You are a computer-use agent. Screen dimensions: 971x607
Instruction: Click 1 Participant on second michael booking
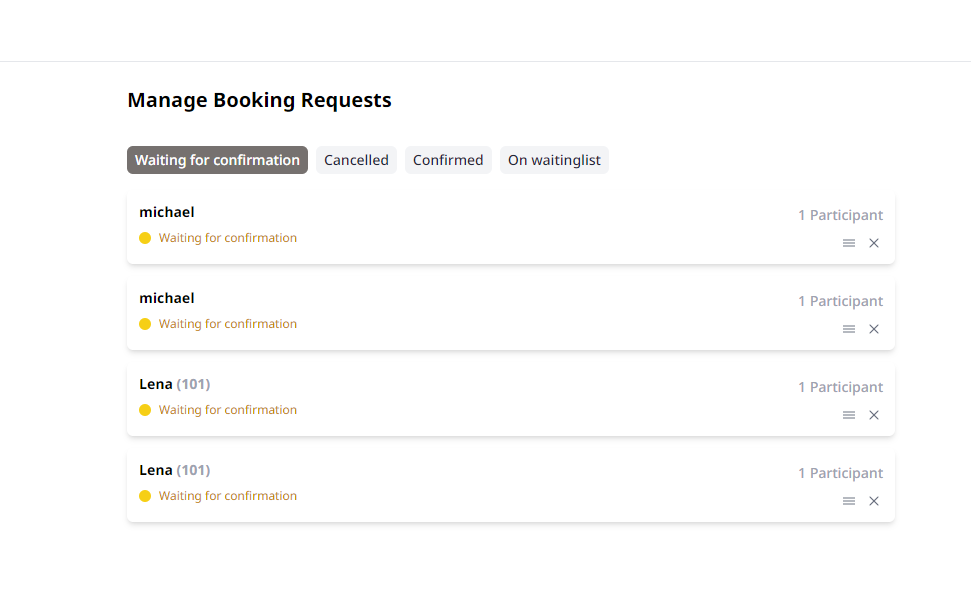pos(840,301)
